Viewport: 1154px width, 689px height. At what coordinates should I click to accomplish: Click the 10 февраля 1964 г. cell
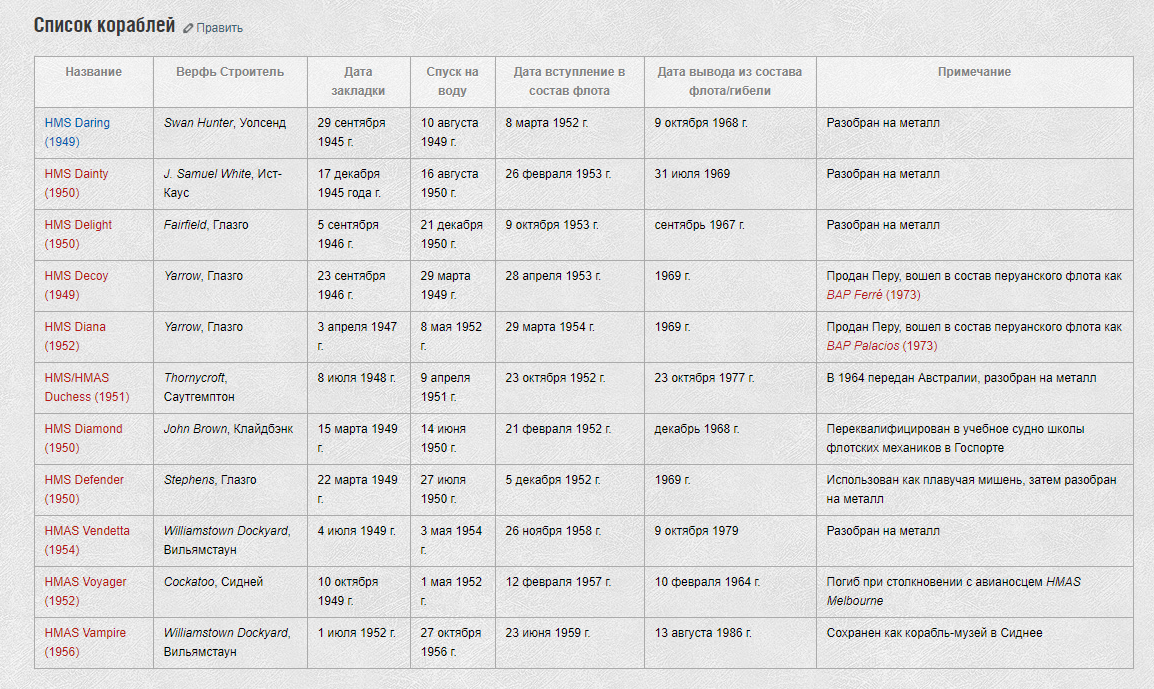[730, 591]
